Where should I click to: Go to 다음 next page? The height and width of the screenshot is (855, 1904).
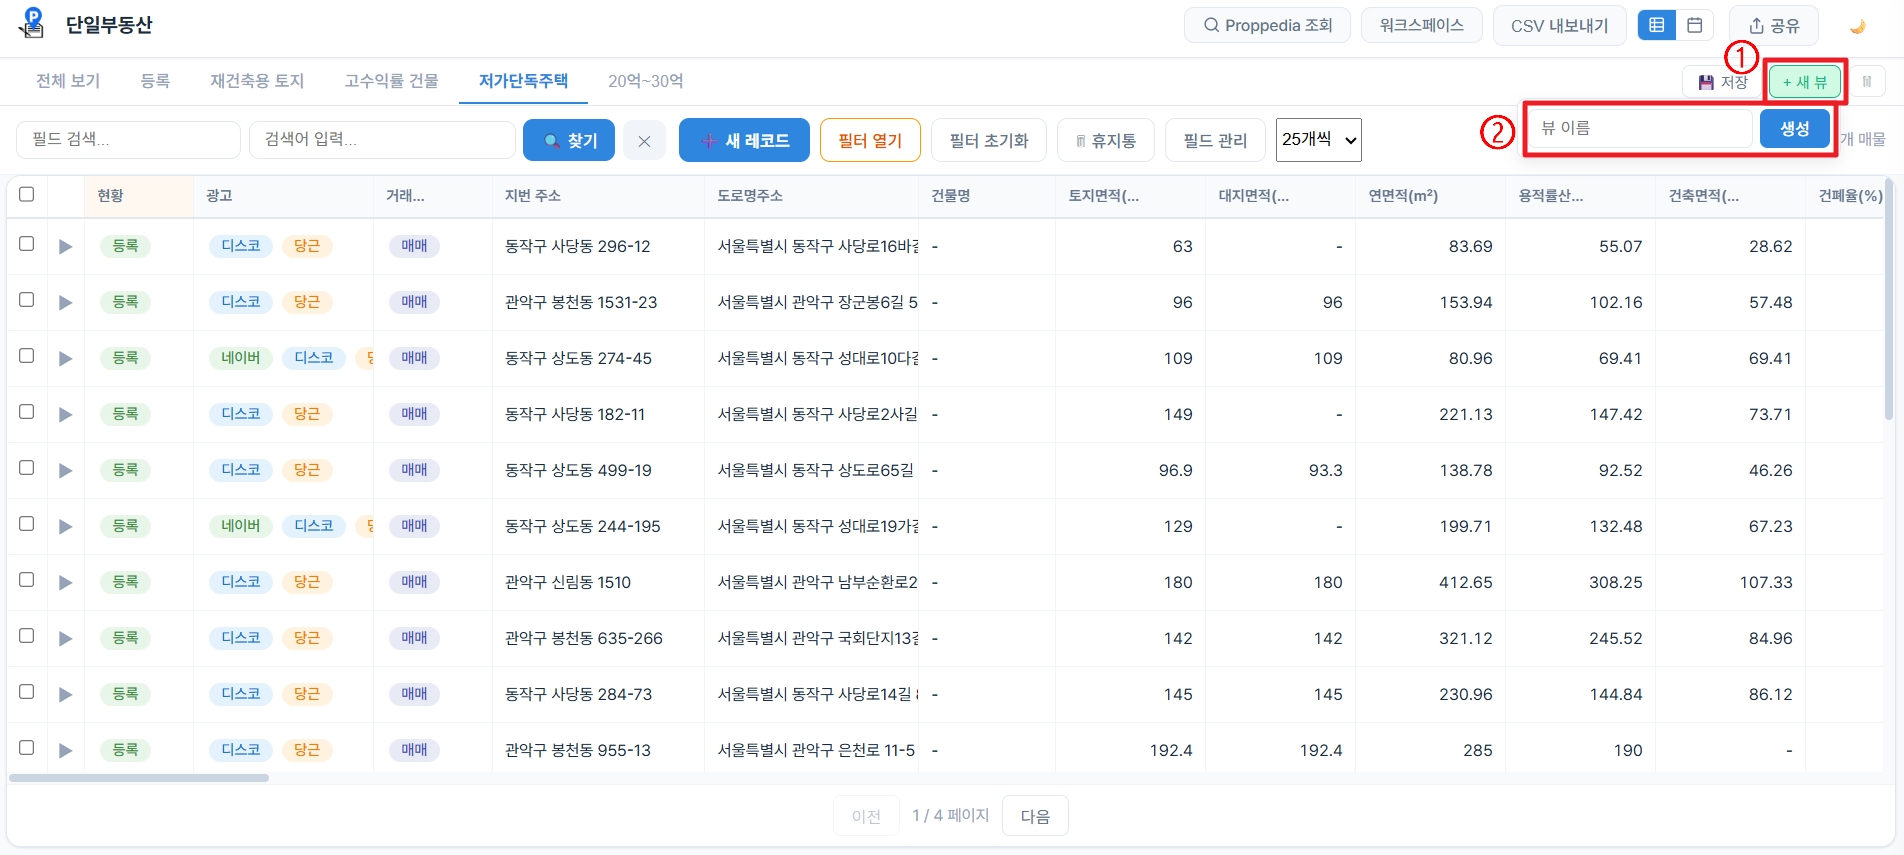pyautogui.click(x=1035, y=816)
